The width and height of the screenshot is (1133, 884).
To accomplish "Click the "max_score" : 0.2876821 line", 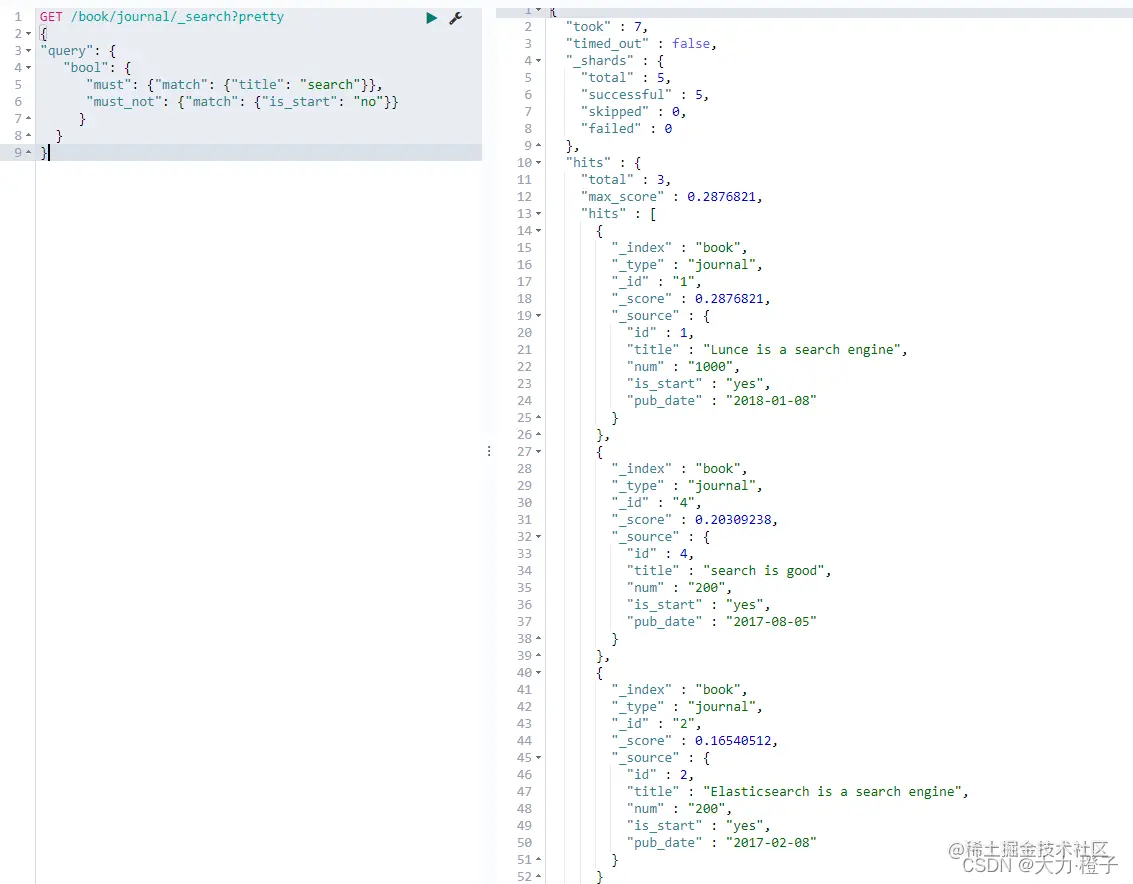I will pyautogui.click(x=671, y=197).
